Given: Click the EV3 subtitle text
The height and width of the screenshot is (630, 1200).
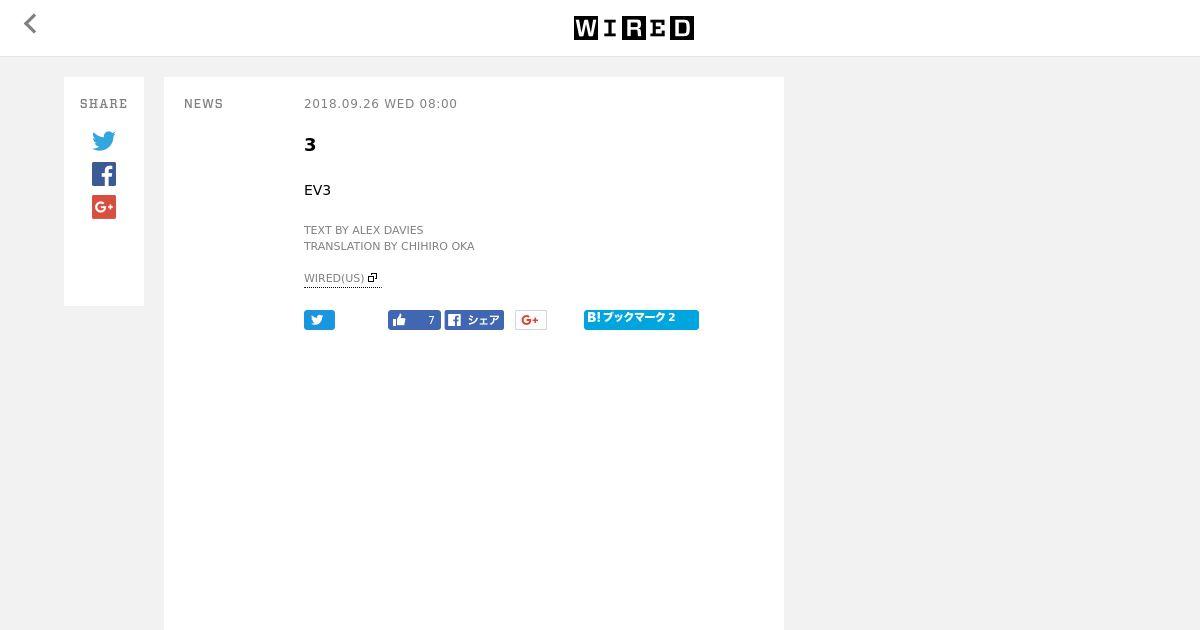Looking at the screenshot, I should click(317, 190).
